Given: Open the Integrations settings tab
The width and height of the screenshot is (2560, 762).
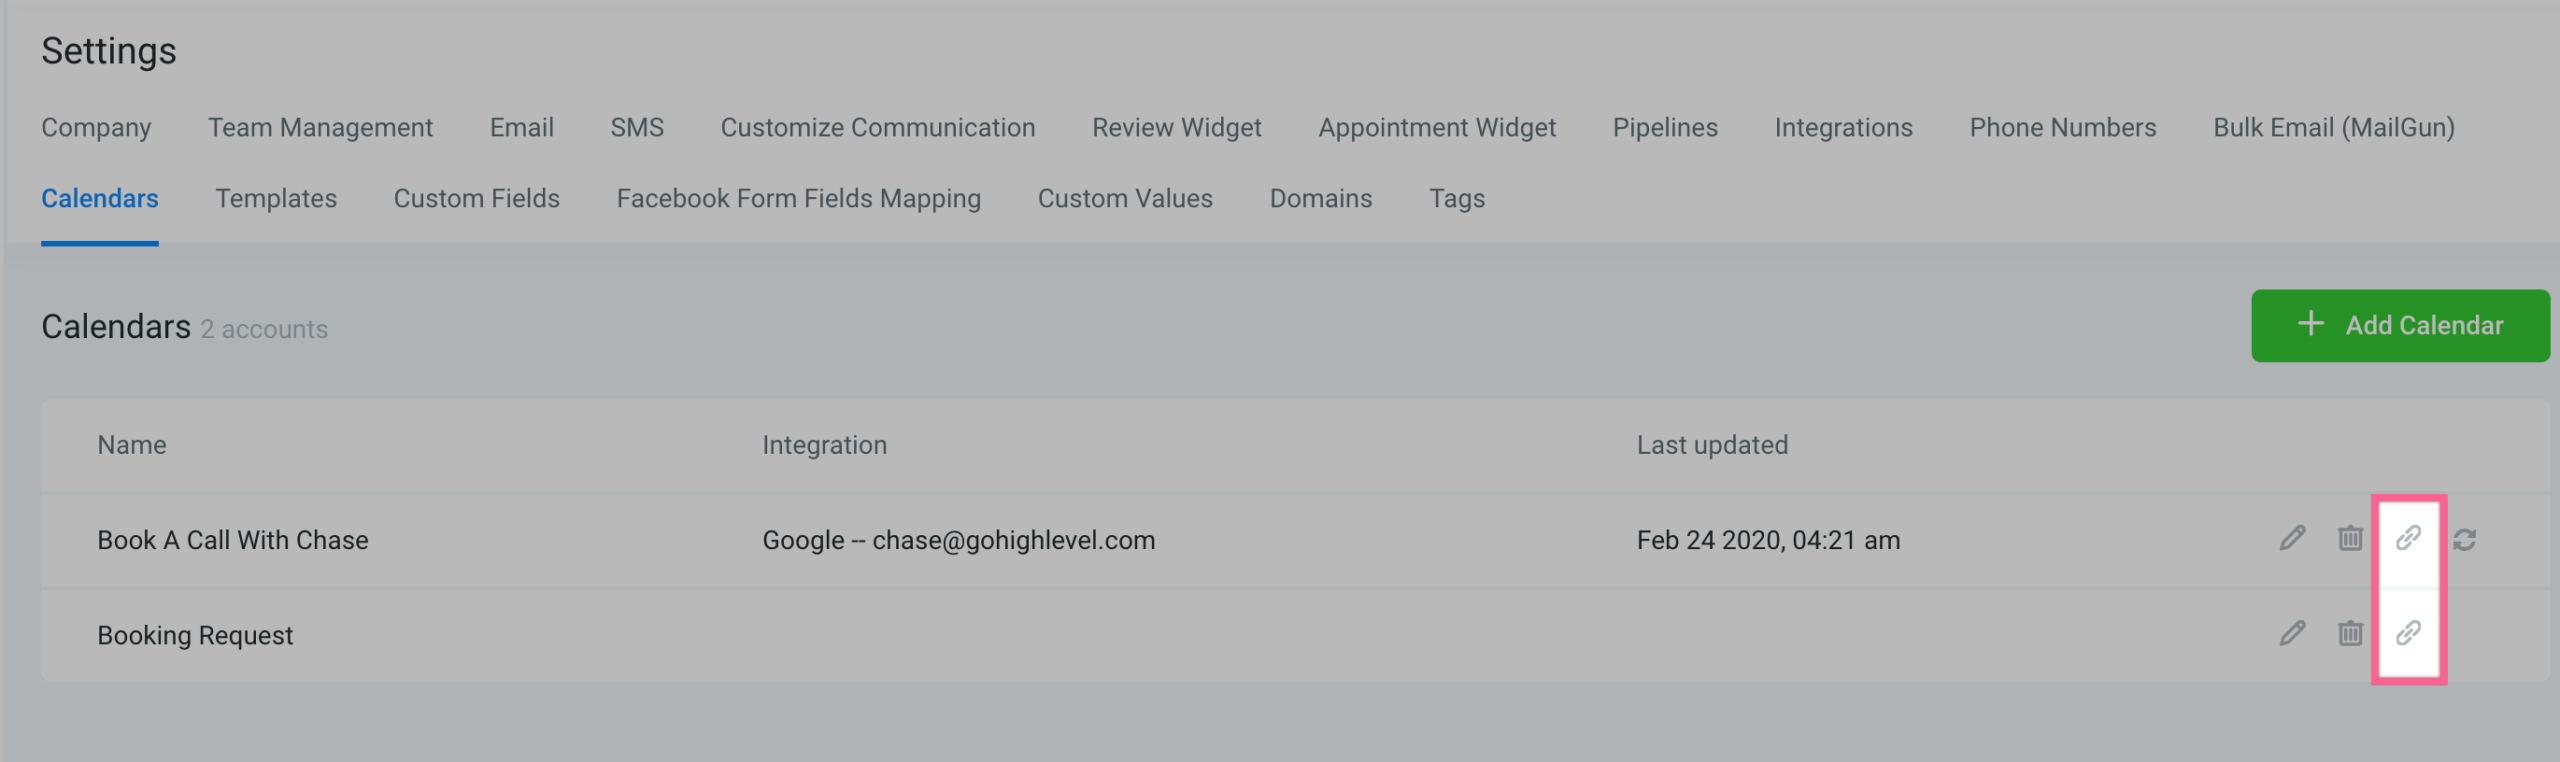Looking at the screenshot, I should click(x=1843, y=127).
